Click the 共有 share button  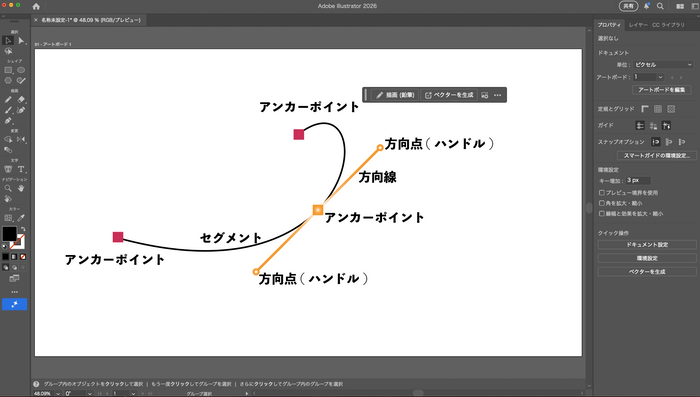click(629, 6)
